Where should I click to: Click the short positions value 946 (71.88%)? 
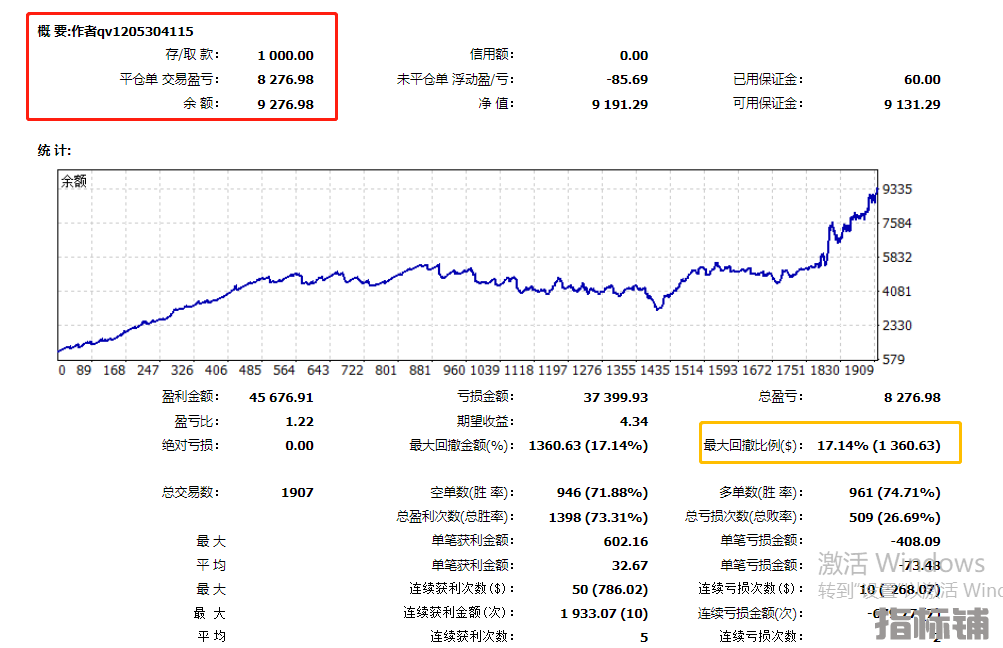[x=602, y=493]
